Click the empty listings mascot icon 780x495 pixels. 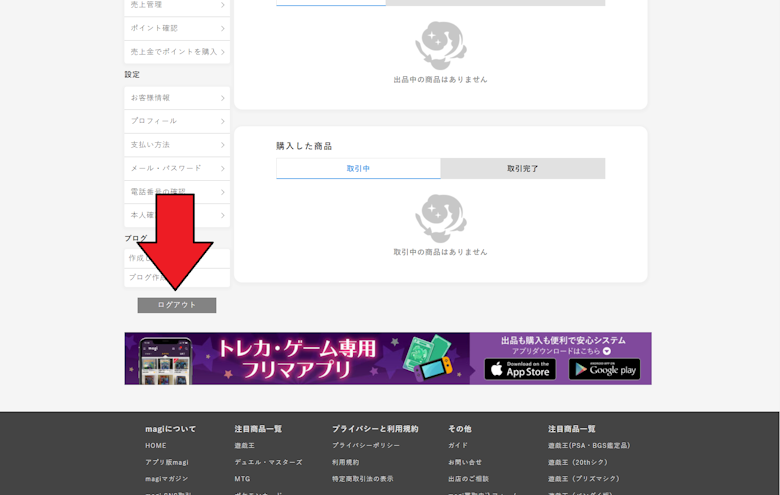[440, 45]
